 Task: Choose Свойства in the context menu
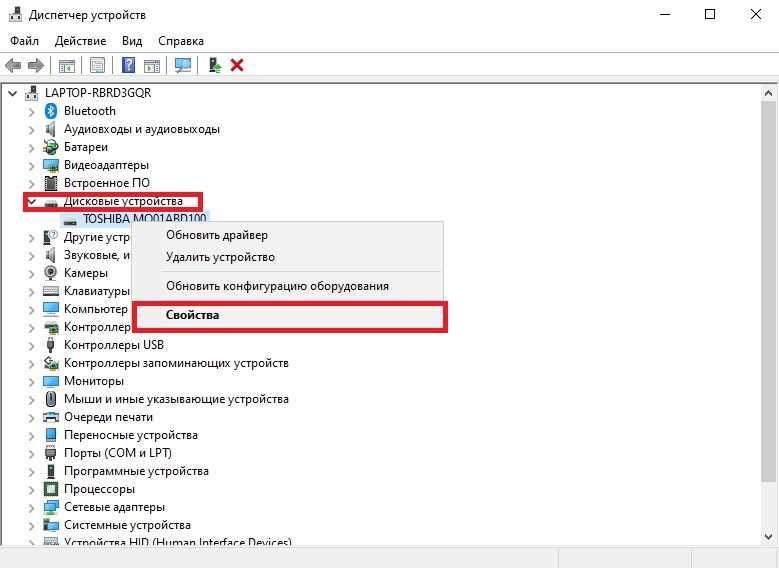pyautogui.click(x=288, y=315)
